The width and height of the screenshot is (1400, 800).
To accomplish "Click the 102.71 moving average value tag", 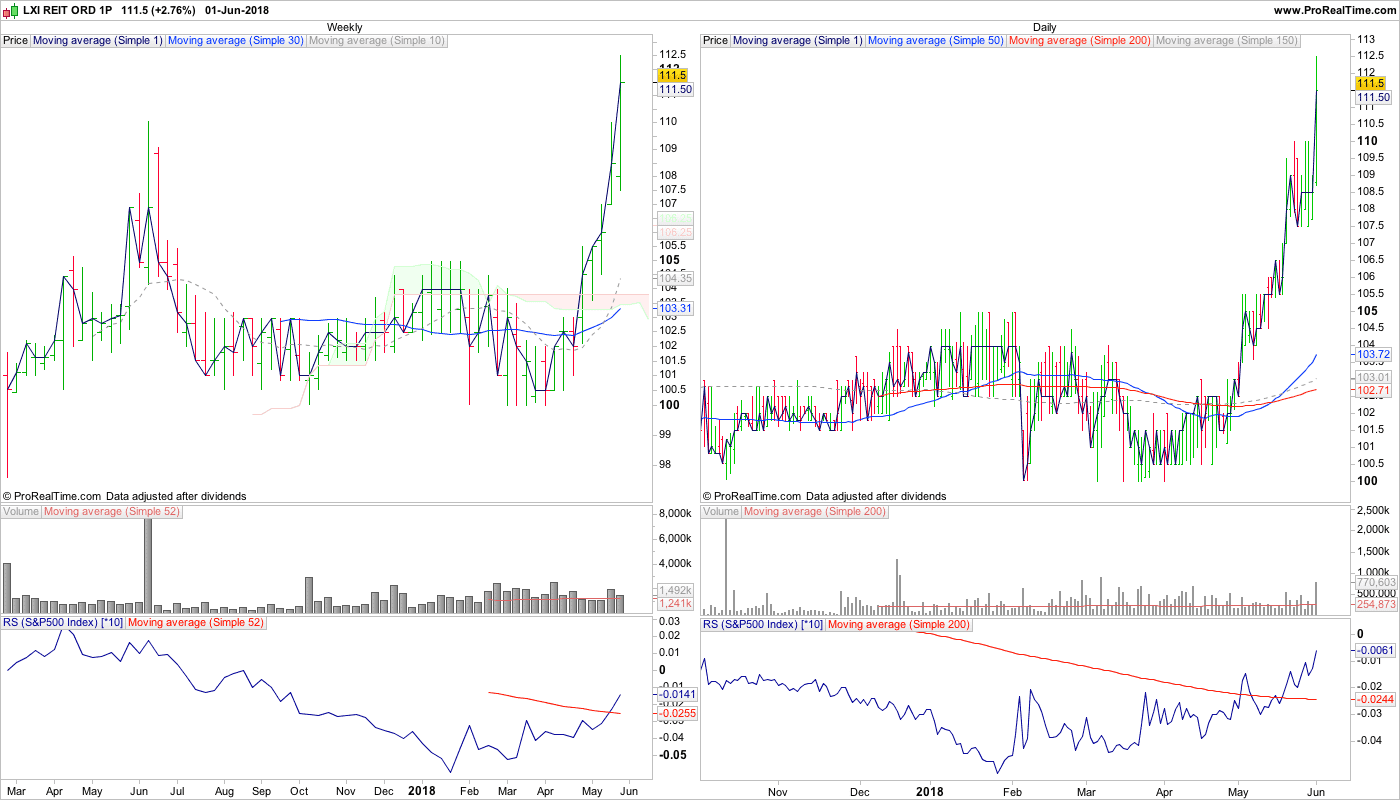I will click(1372, 389).
